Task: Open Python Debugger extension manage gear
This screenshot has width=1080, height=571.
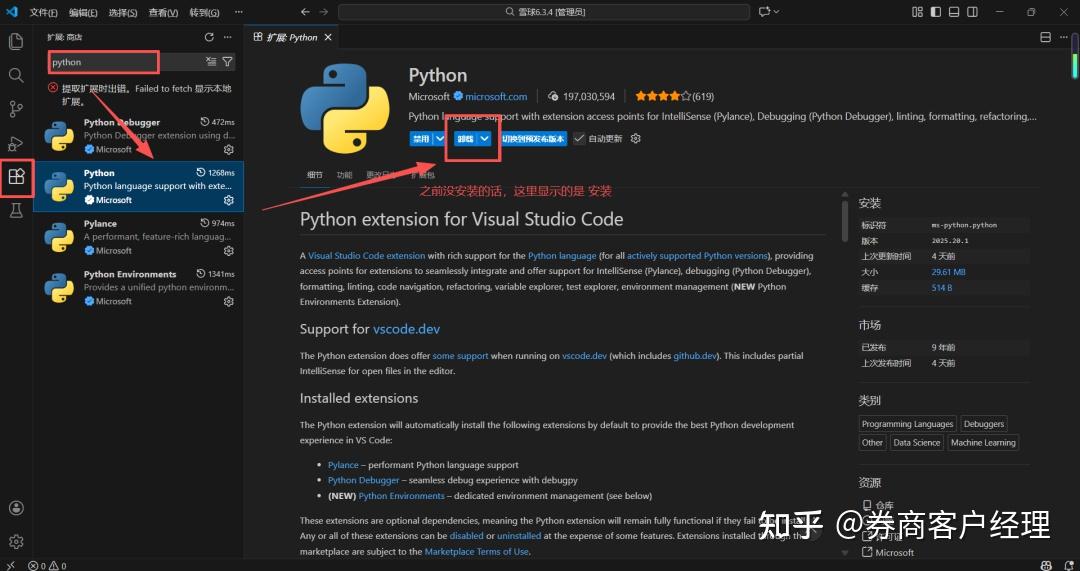Action: click(229, 149)
